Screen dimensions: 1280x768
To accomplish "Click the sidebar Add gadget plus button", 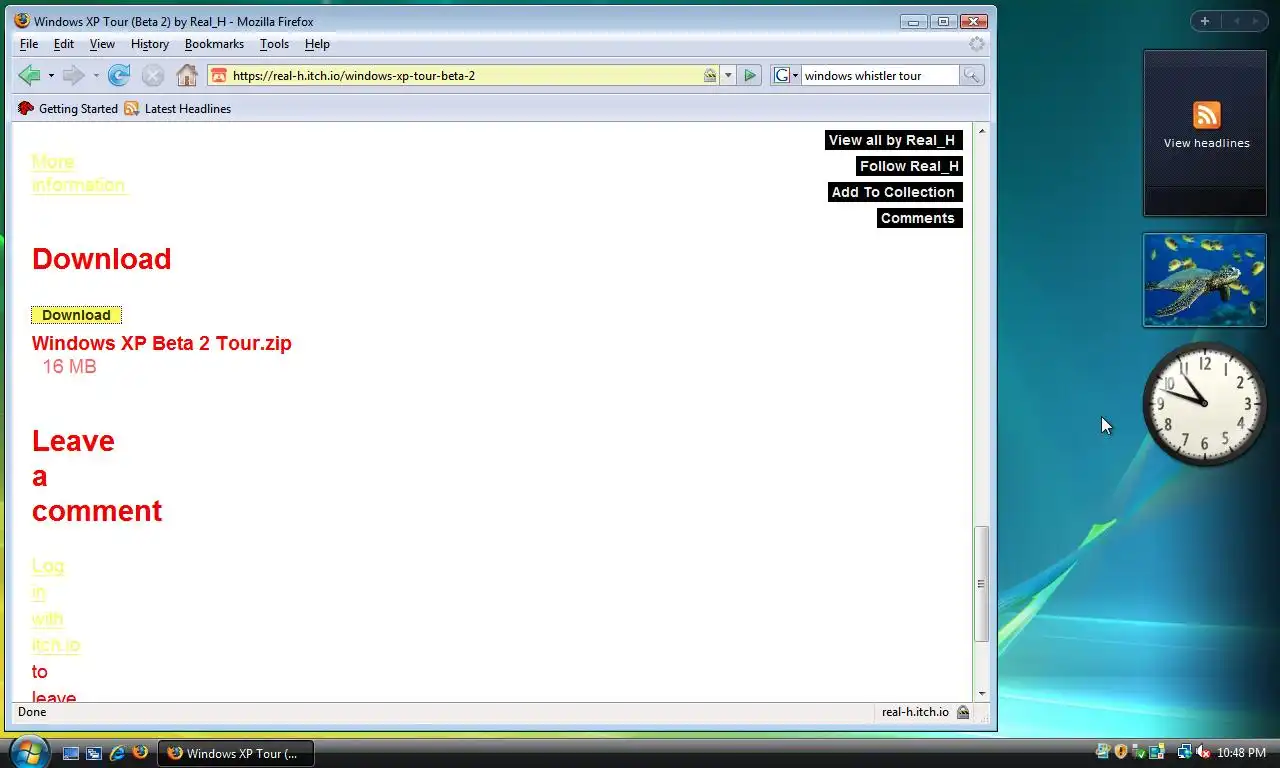I will tap(1205, 21).
